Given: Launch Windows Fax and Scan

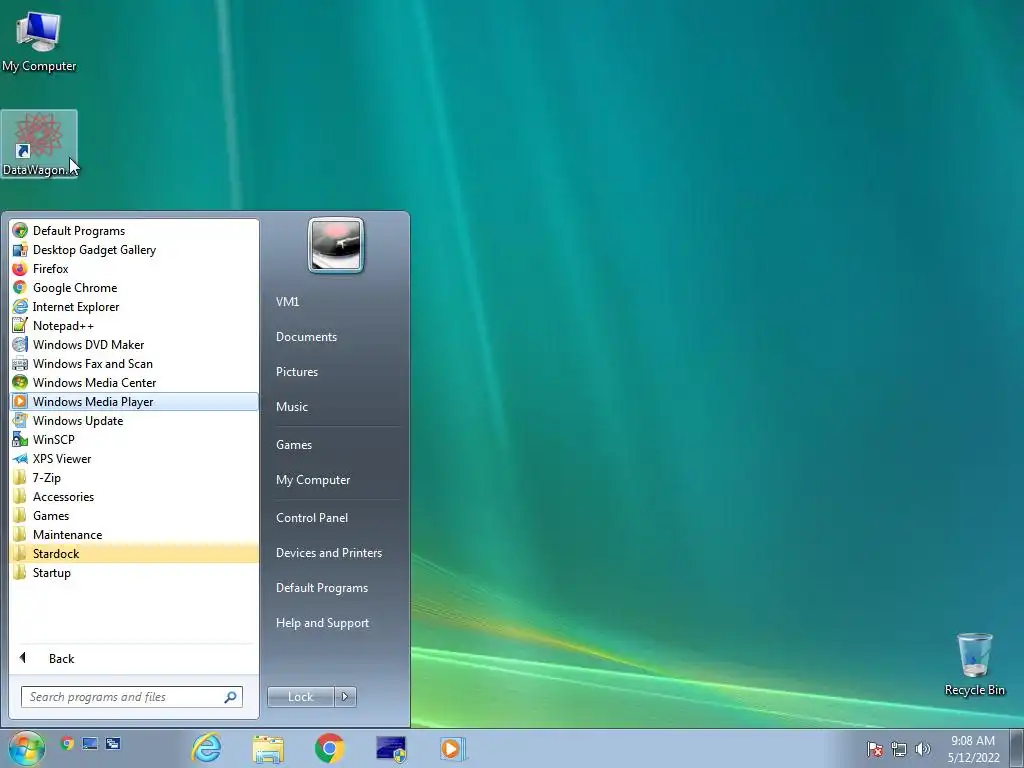Looking at the screenshot, I should pyautogui.click(x=134, y=363).
